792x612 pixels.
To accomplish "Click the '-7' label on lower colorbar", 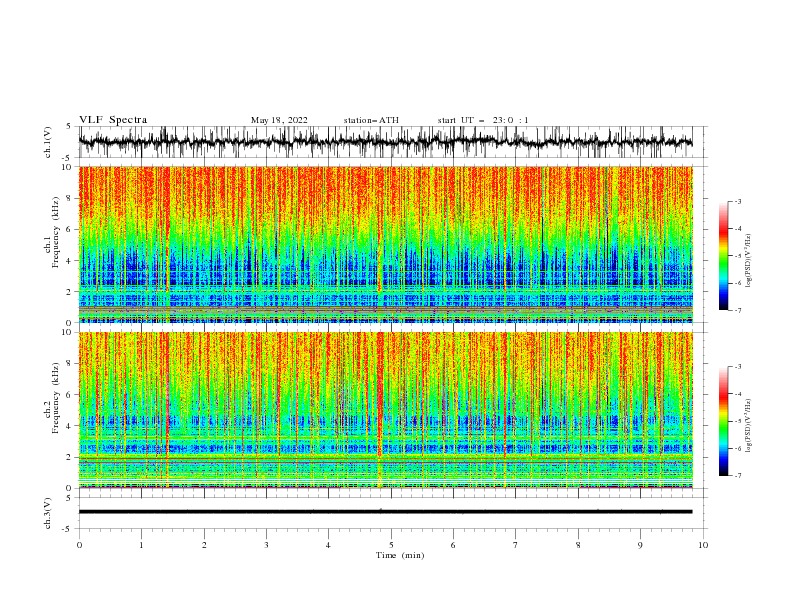I will coord(737,476).
